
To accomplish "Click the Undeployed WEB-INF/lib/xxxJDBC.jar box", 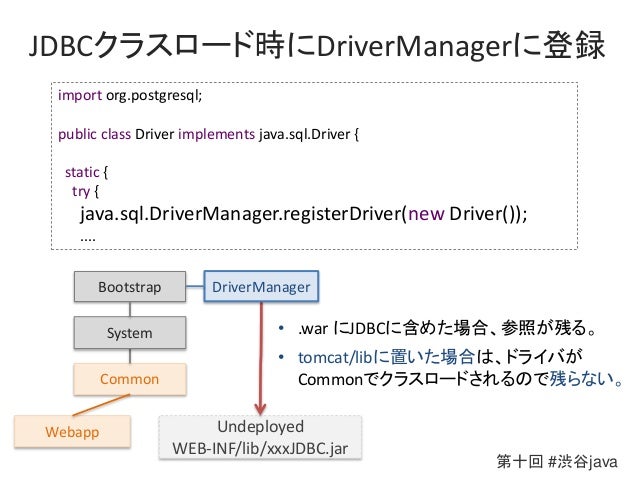I will pos(260,437).
